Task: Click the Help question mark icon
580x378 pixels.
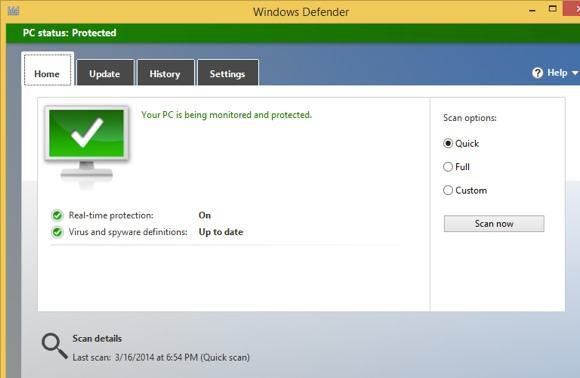Action: (x=537, y=73)
